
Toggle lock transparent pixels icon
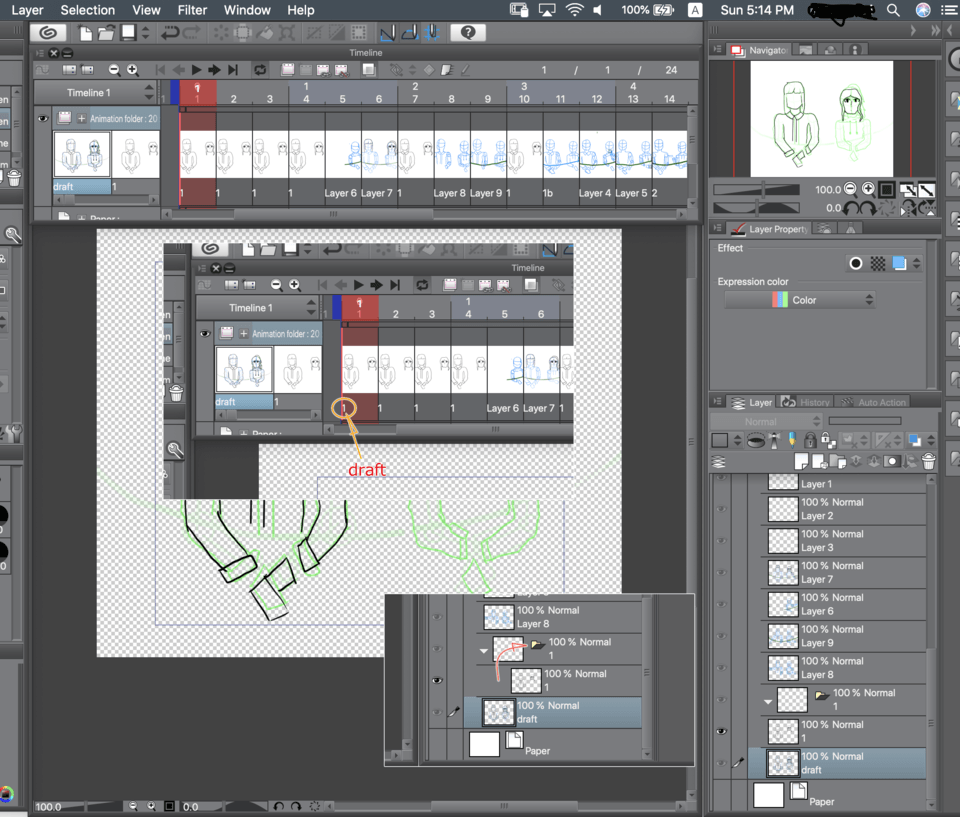coord(828,441)
